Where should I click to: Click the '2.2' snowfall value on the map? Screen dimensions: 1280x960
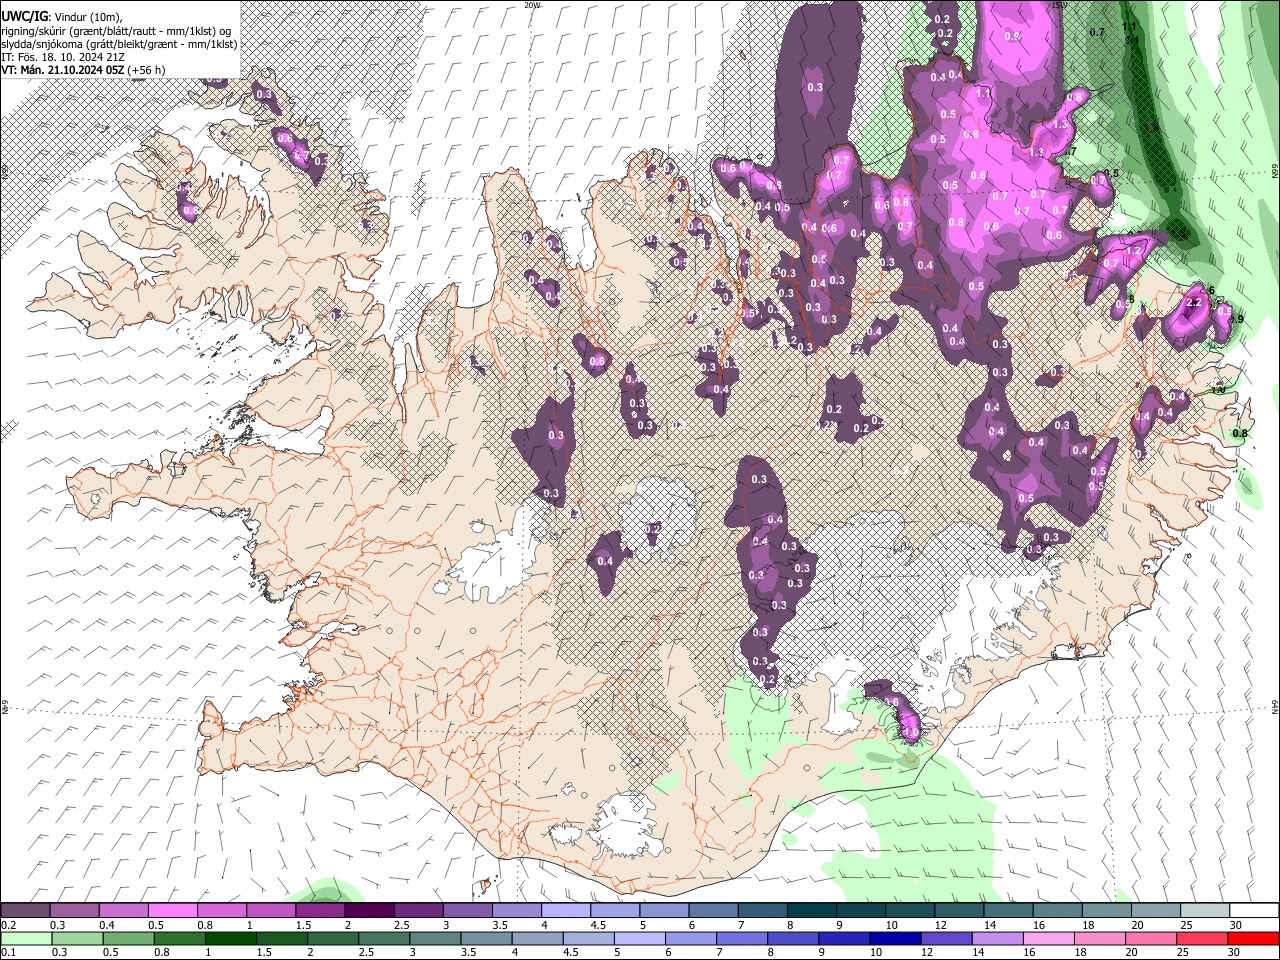pyautogui.click(x=1192, y=303)
